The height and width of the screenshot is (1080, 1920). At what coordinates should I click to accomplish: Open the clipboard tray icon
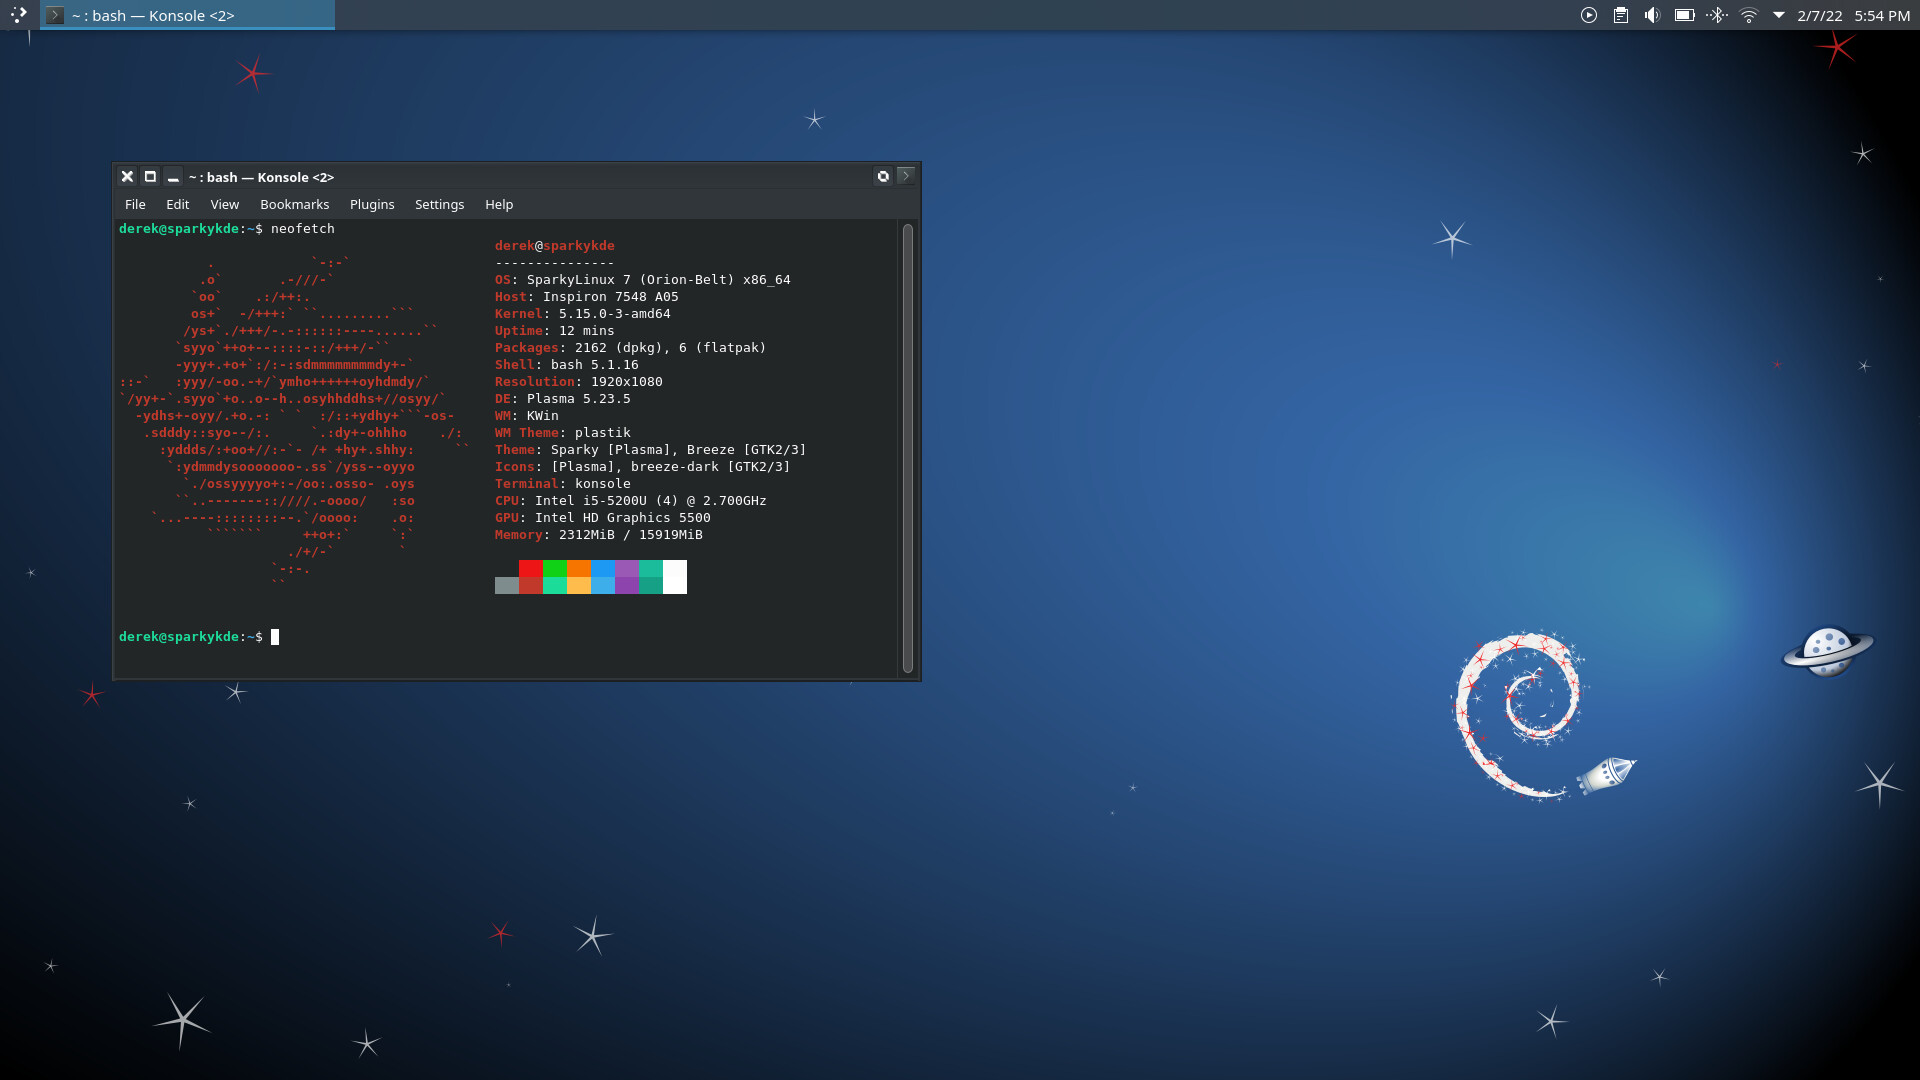point(1621,15)
